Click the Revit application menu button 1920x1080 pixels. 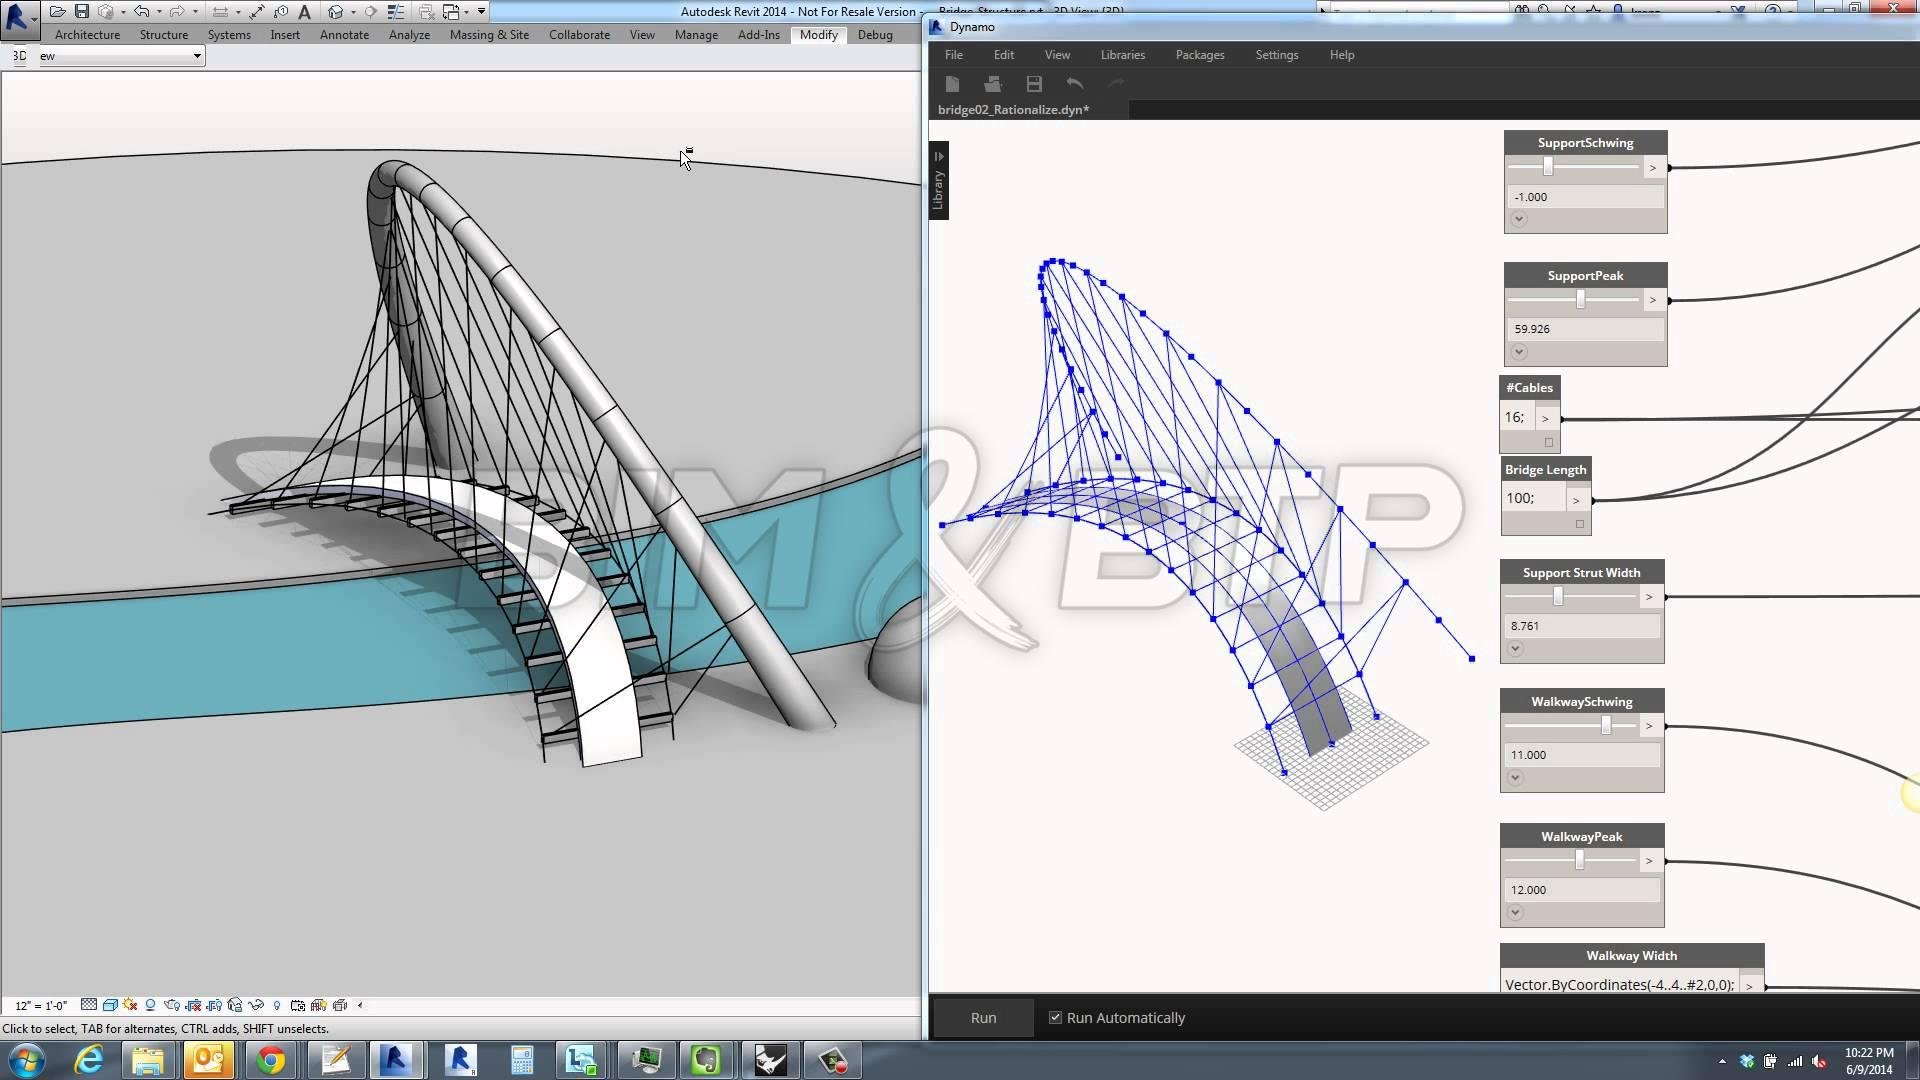[18, 18]
